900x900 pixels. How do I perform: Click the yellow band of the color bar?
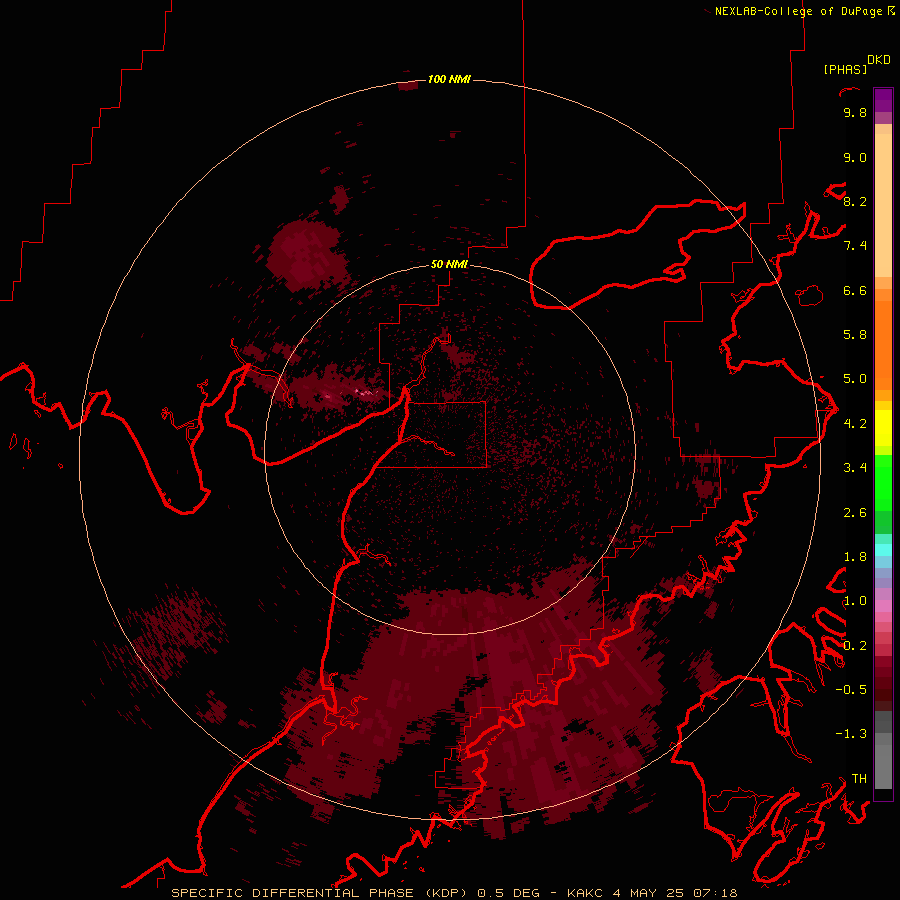[x=883, y=428]
